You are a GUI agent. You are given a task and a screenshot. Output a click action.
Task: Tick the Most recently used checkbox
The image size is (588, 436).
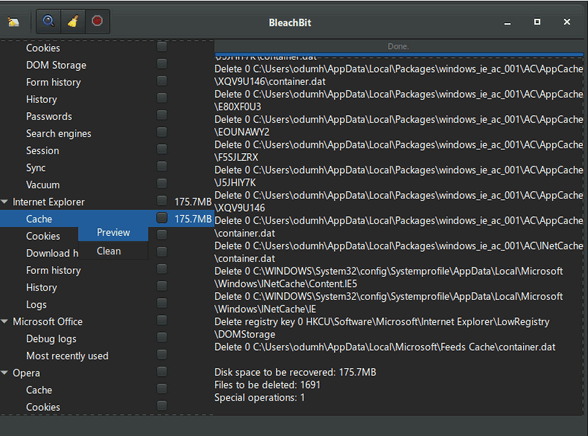(x=162, y=355)
